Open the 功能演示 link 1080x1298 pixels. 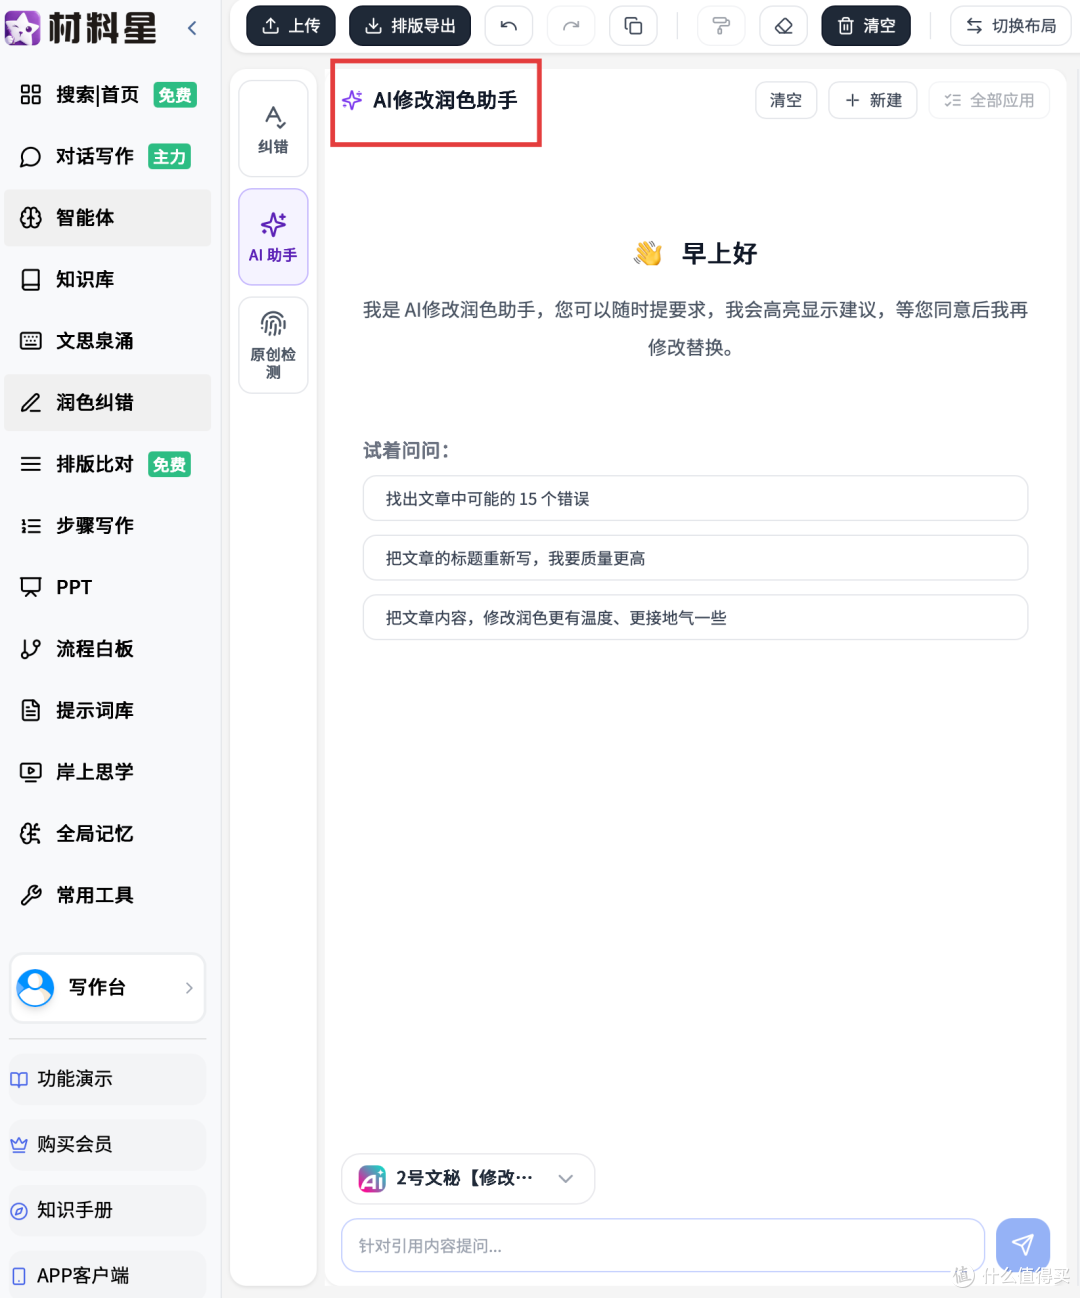[x=107, y=1079]
